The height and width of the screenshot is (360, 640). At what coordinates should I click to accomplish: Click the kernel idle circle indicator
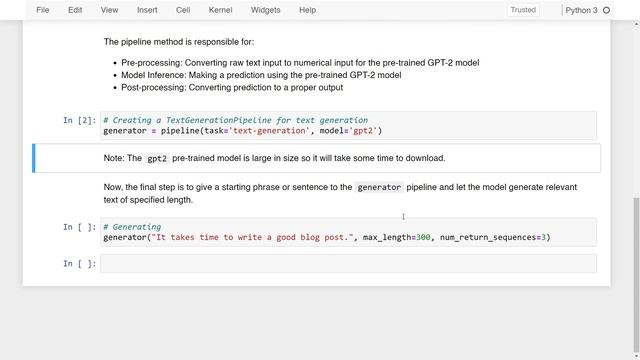(607, 10)
